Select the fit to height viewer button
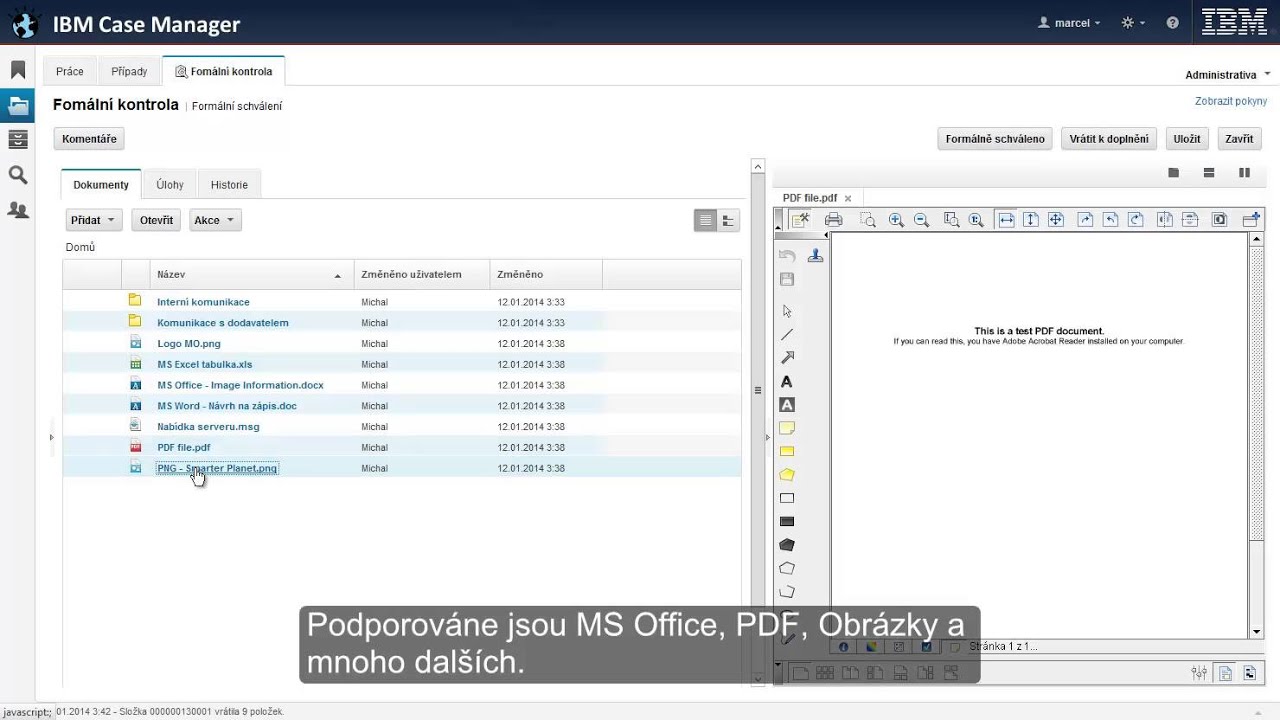 pyautogui.click(x=1031, y=220)
